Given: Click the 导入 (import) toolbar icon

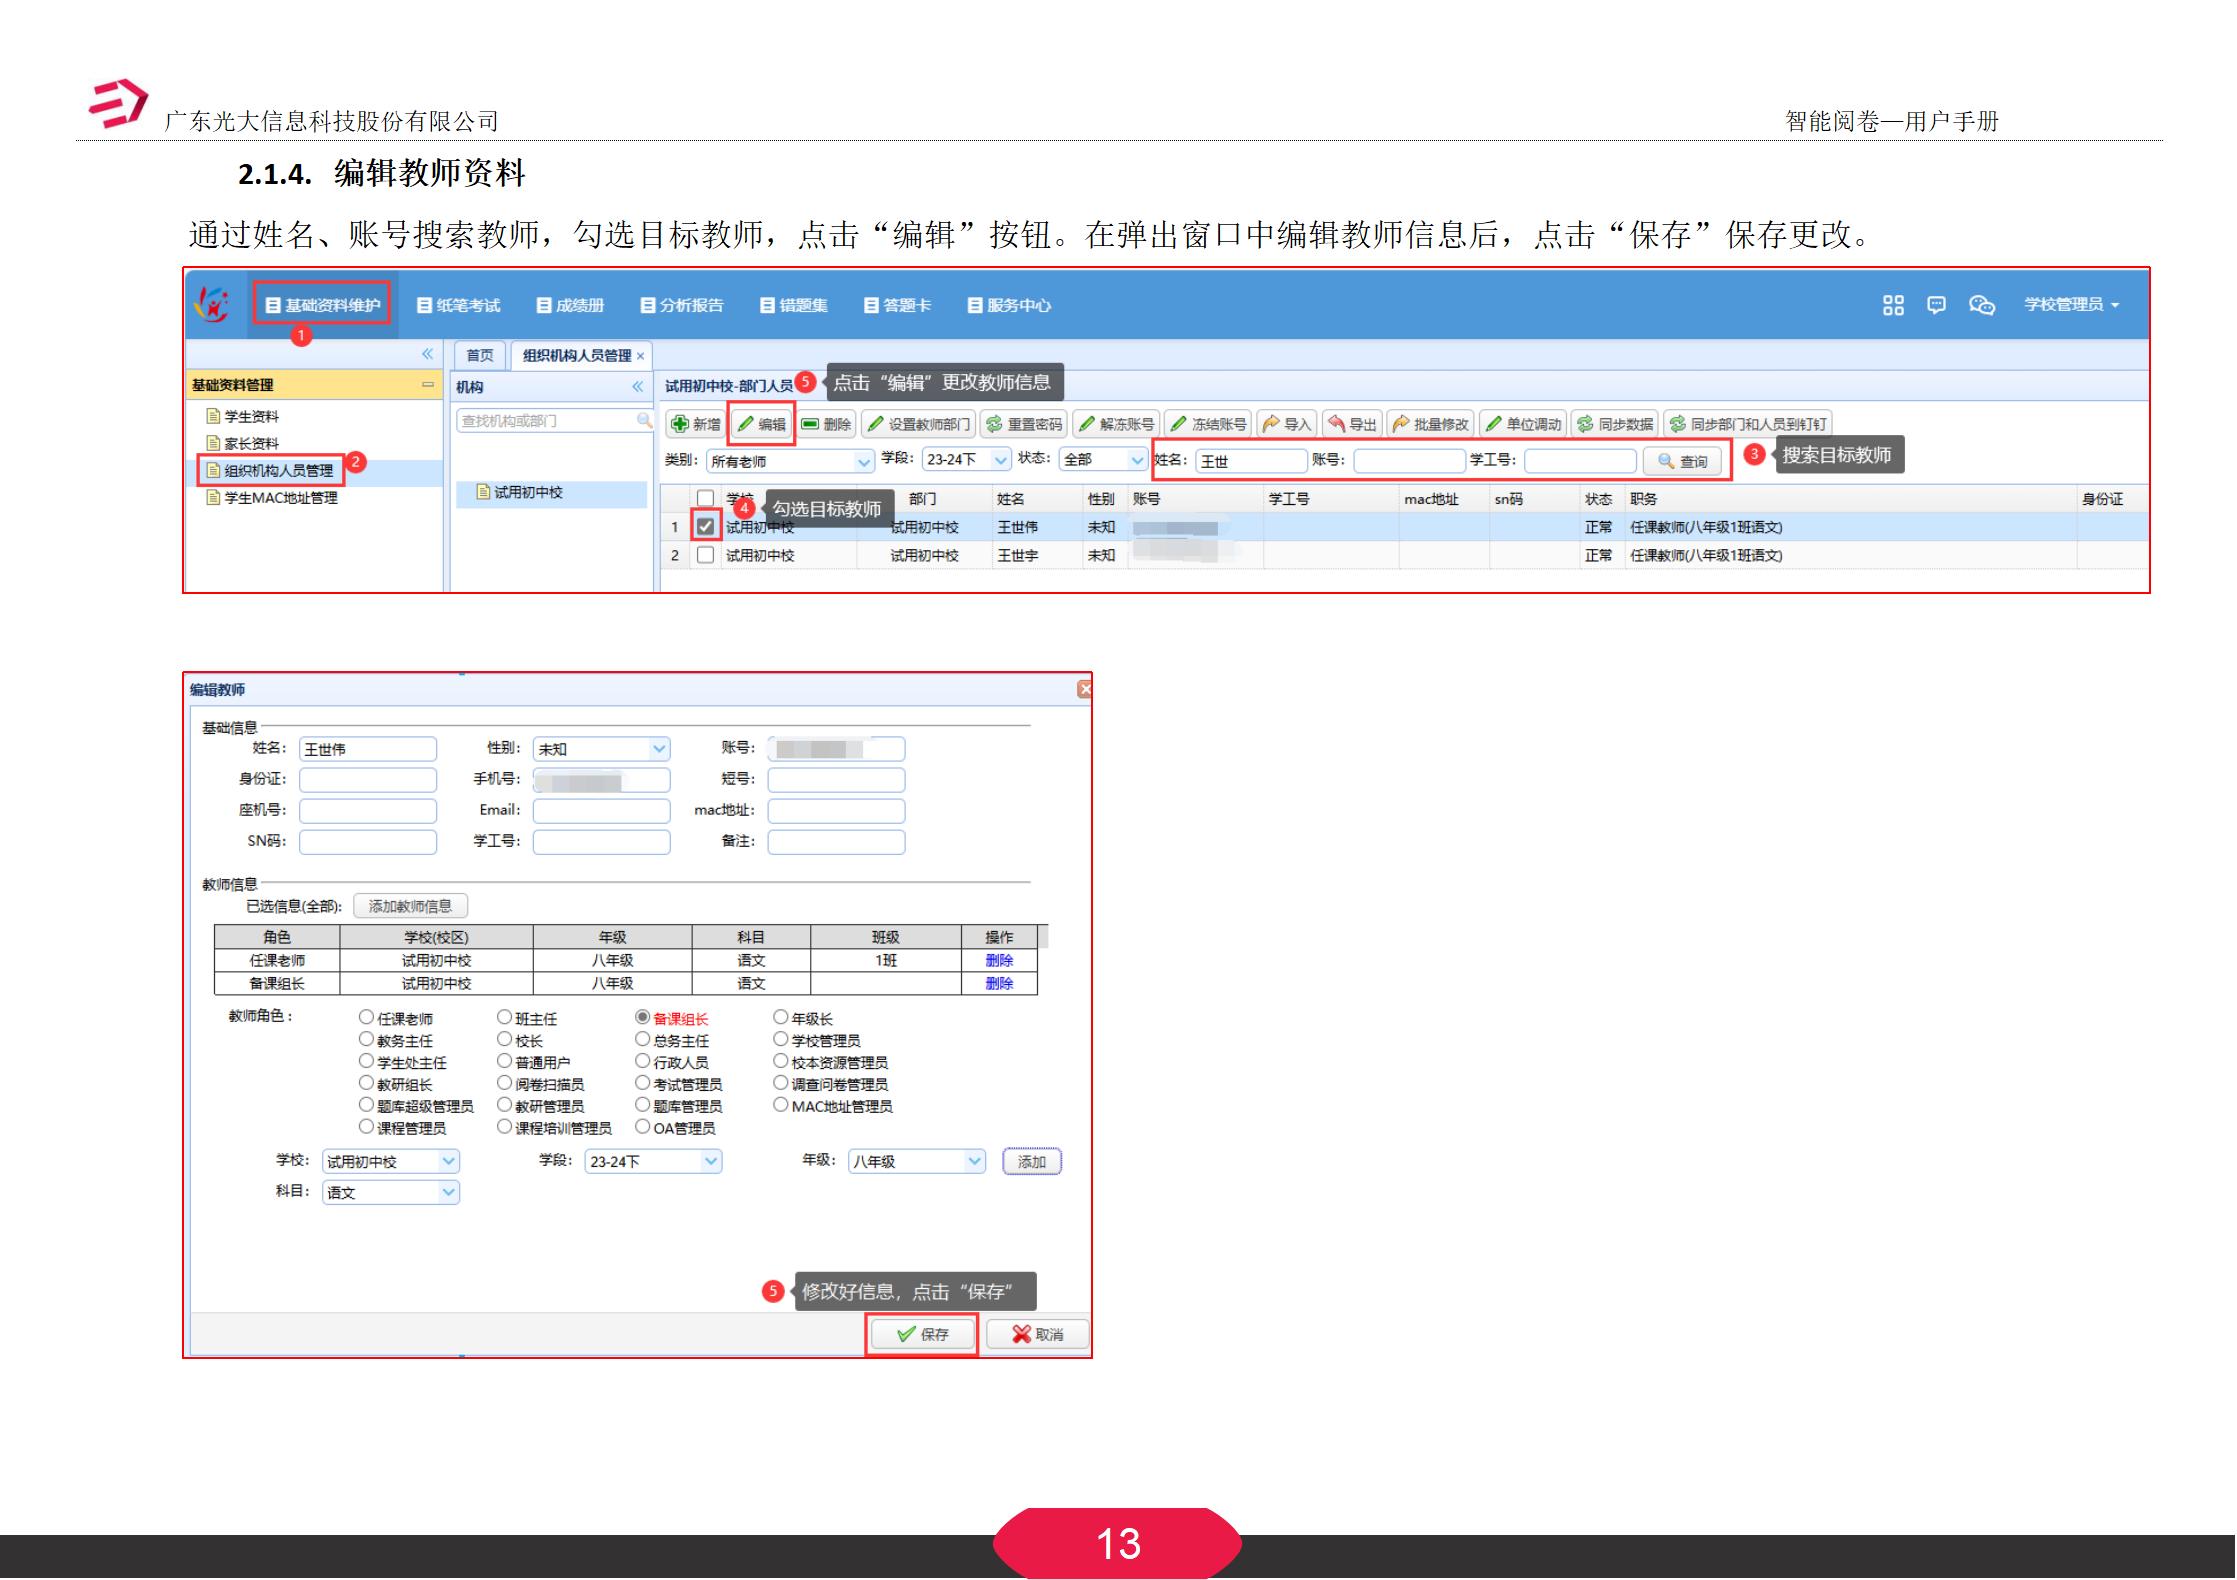Looking at the screenshot, I should point(1286,423).
